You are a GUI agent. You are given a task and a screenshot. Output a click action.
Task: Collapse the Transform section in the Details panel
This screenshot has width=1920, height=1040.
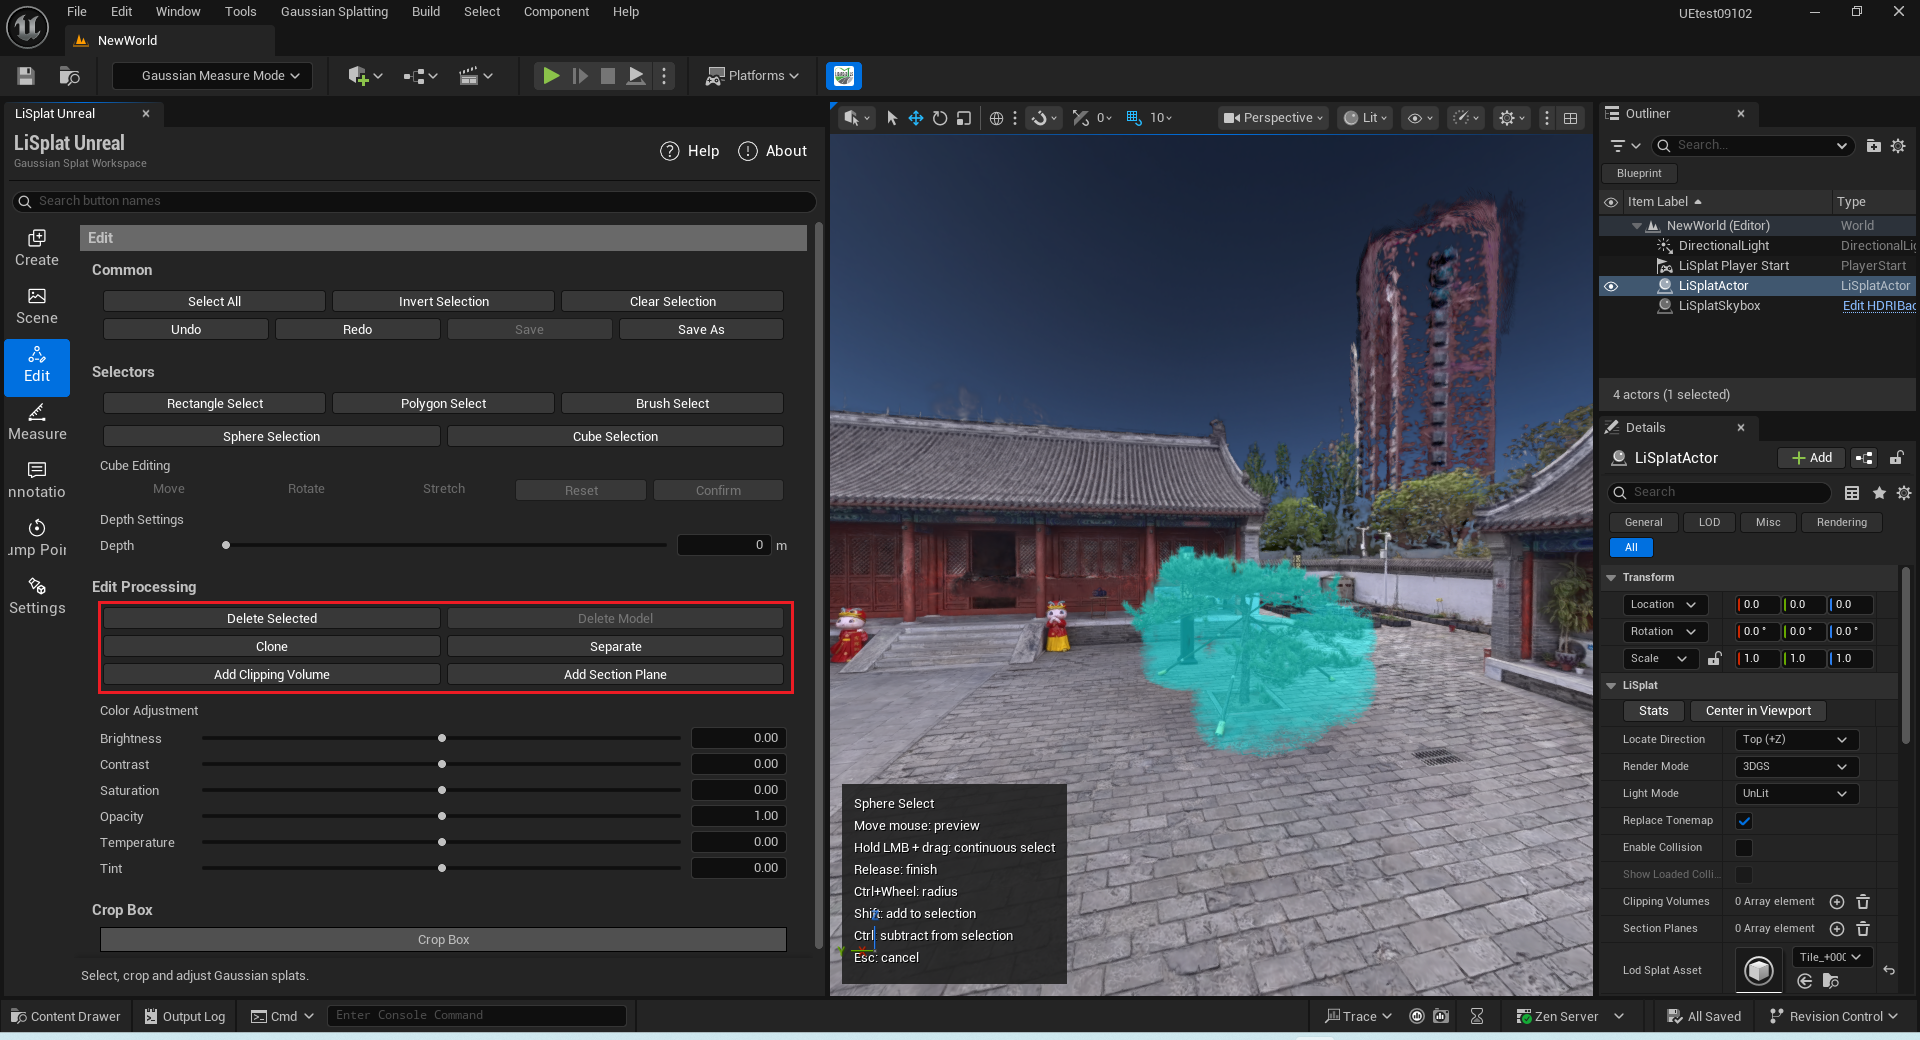[1611, 578]
